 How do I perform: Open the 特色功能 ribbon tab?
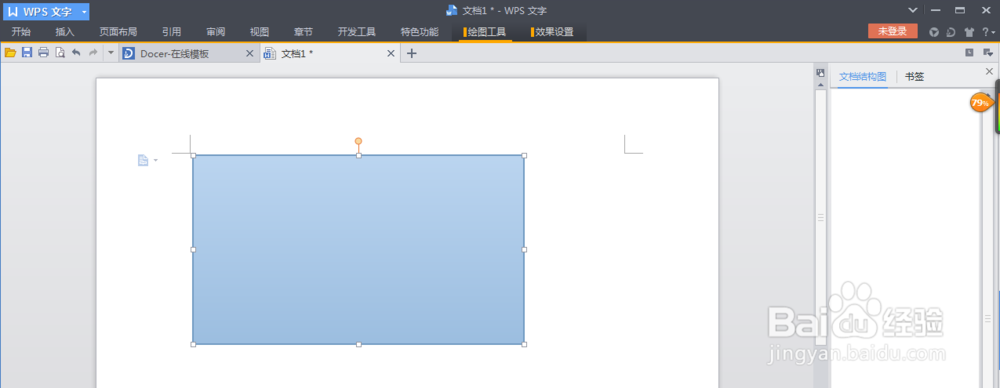point(419,32)
